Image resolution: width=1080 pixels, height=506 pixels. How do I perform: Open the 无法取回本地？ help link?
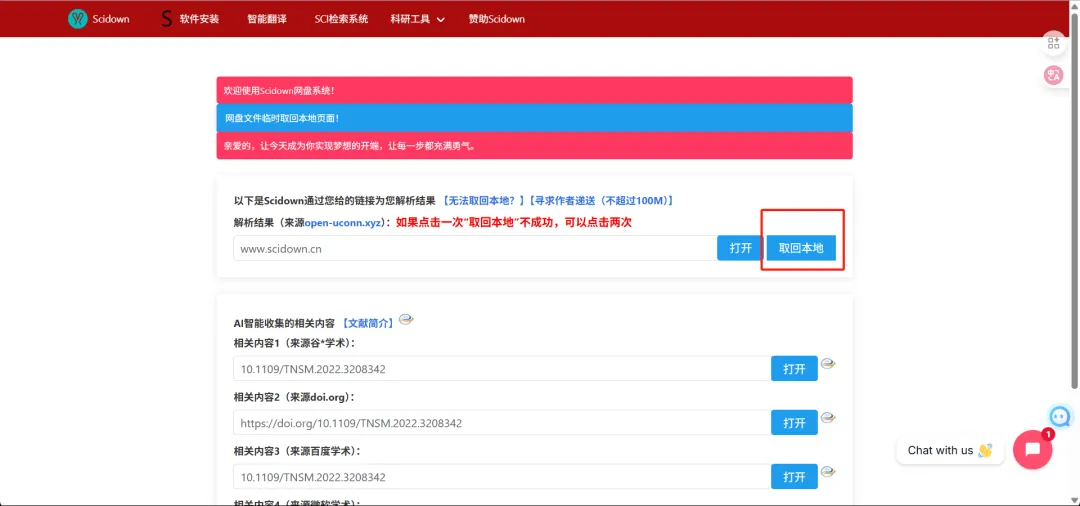click(x=484, y=201)
